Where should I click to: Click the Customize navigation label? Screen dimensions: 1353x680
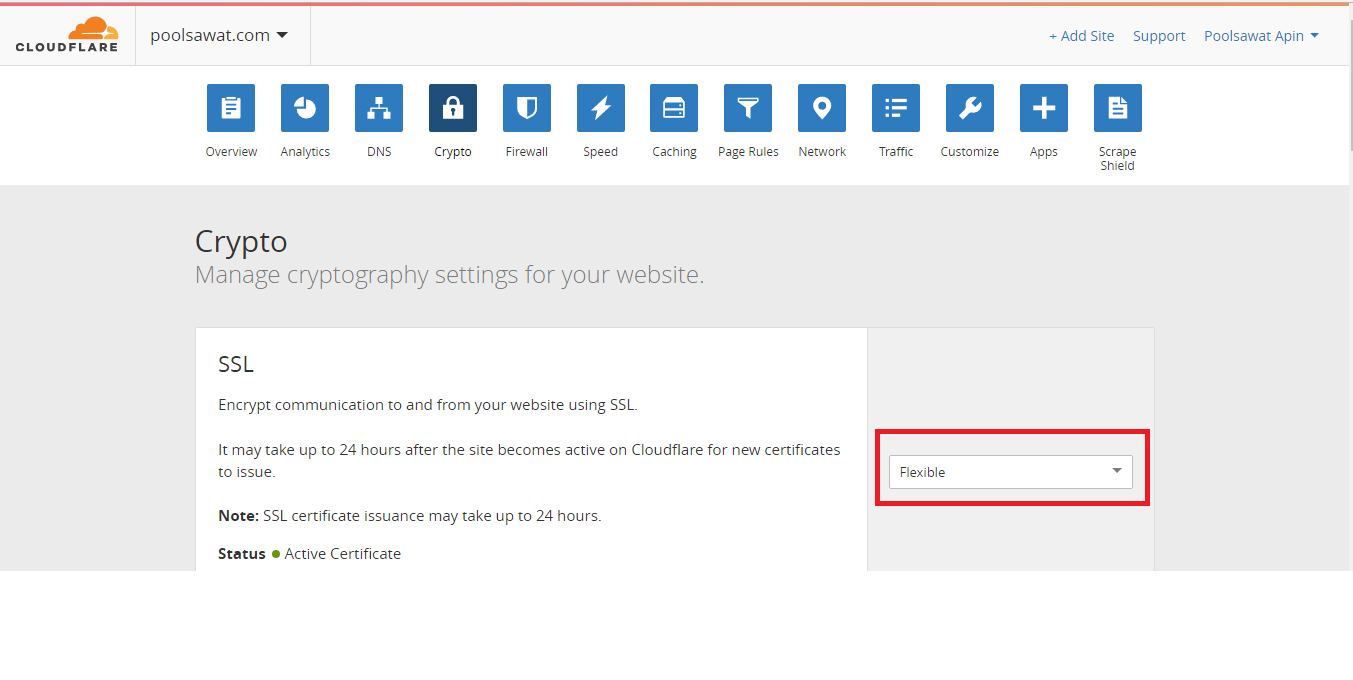coord(970,152)
